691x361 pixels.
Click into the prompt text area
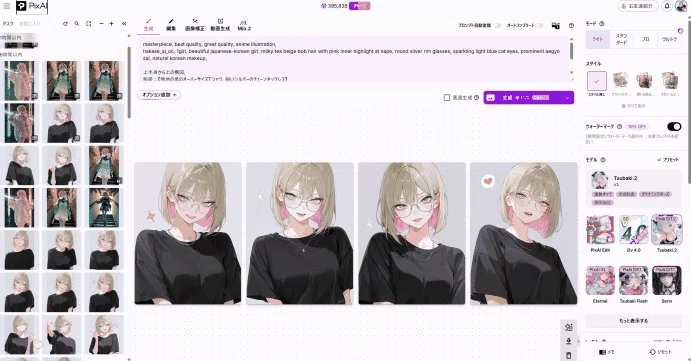tap(353, 60)
